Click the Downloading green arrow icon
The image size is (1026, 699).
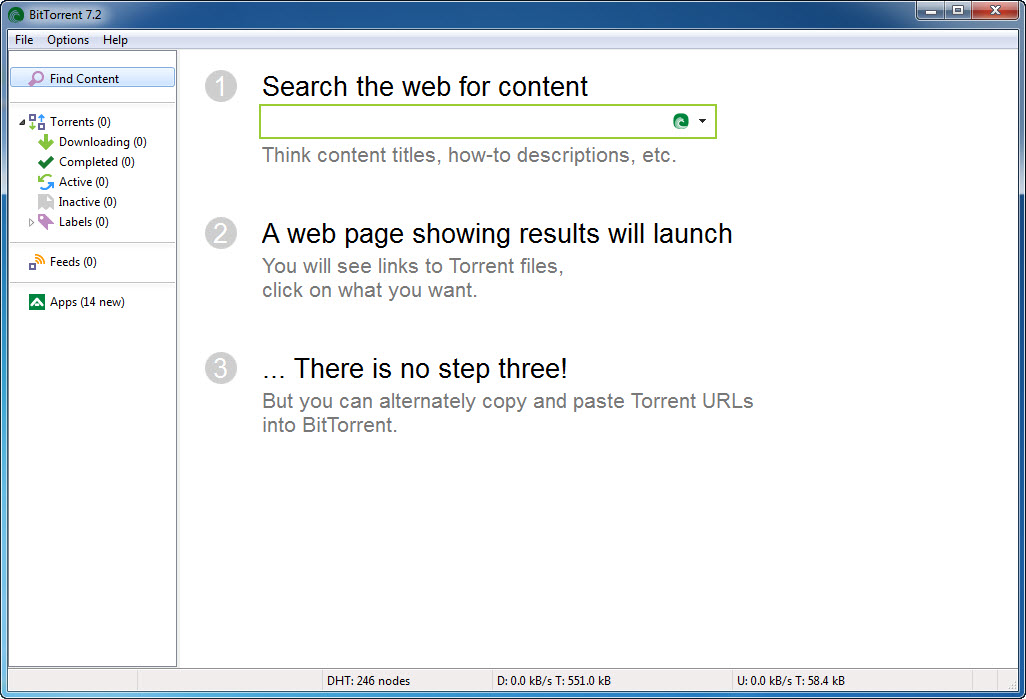pyautogui.click(x=45, y=142)
